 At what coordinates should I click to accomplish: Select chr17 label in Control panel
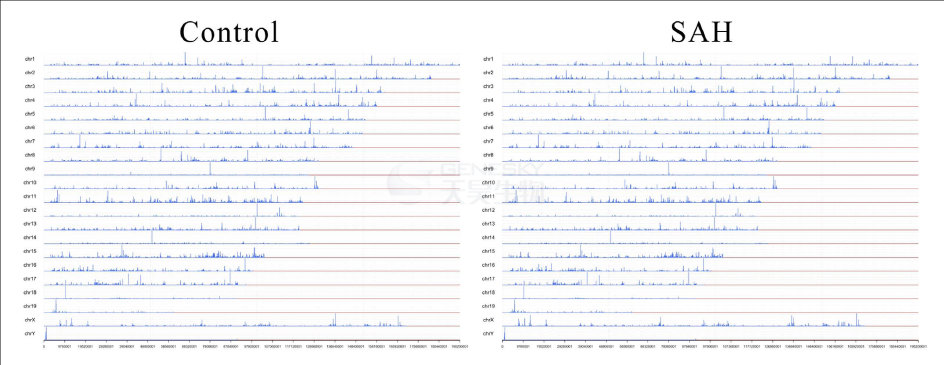pyautogui.click(x=31, y=279)
